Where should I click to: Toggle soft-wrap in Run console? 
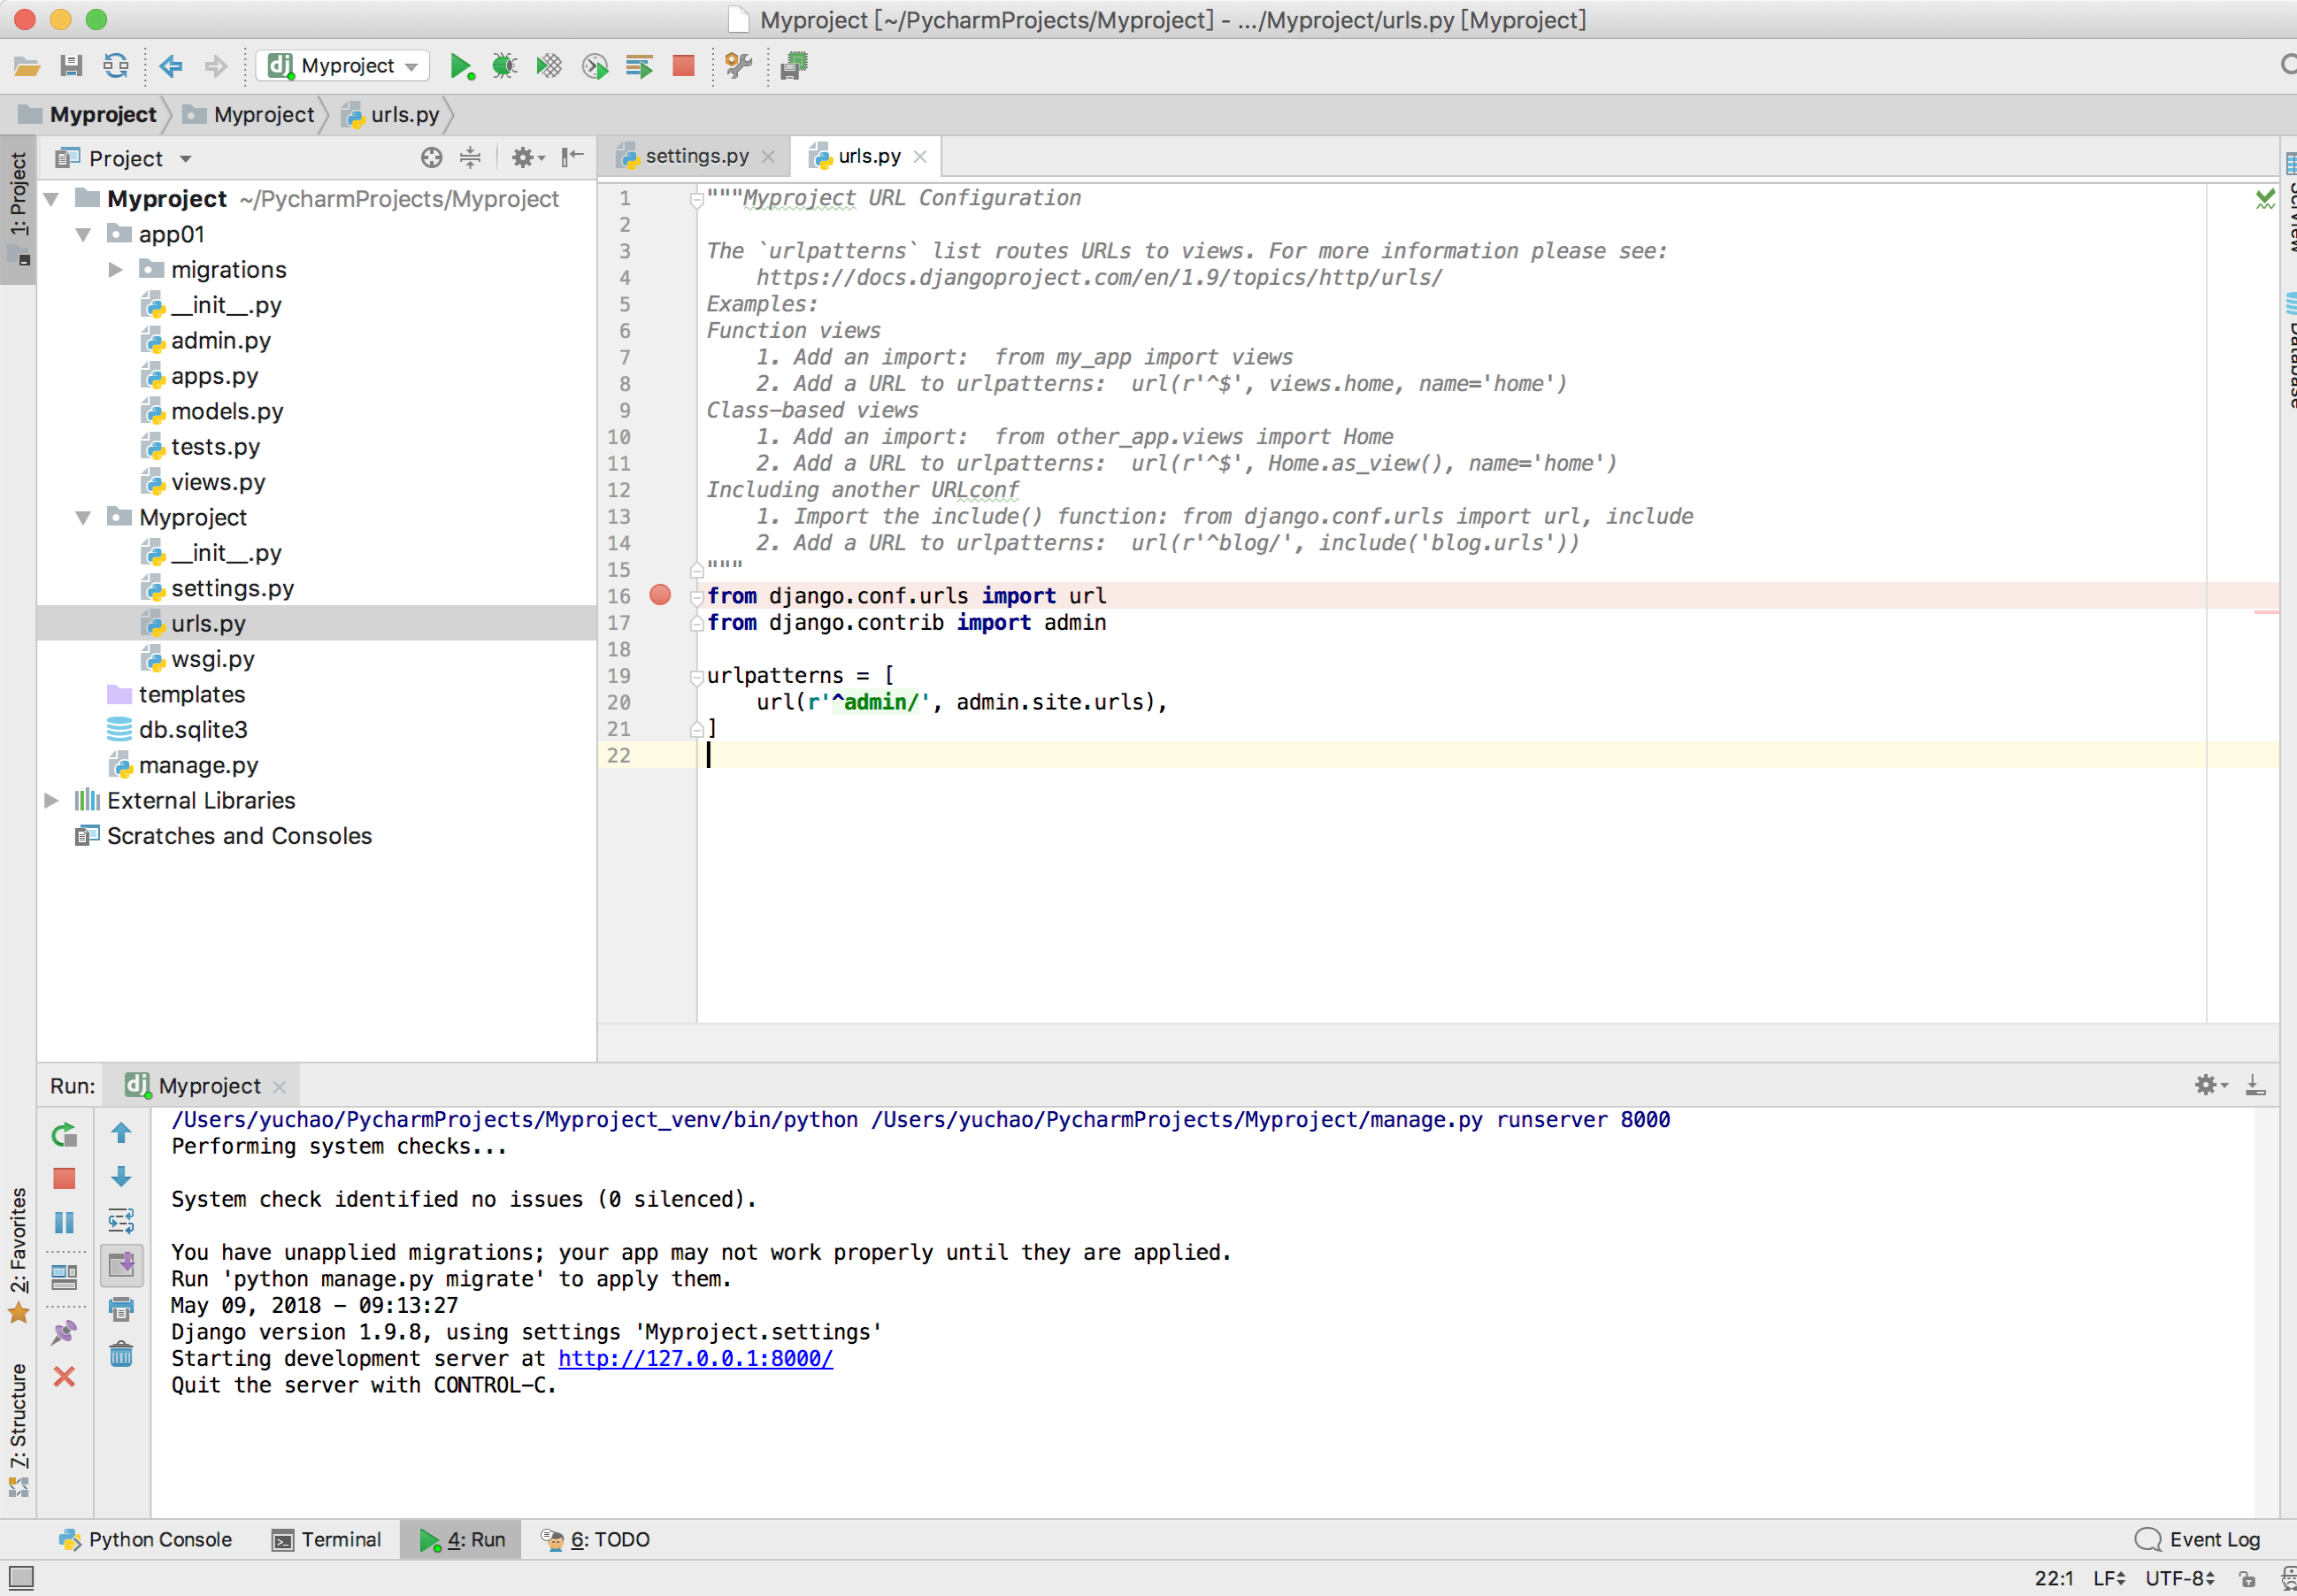coord(121,1221)
